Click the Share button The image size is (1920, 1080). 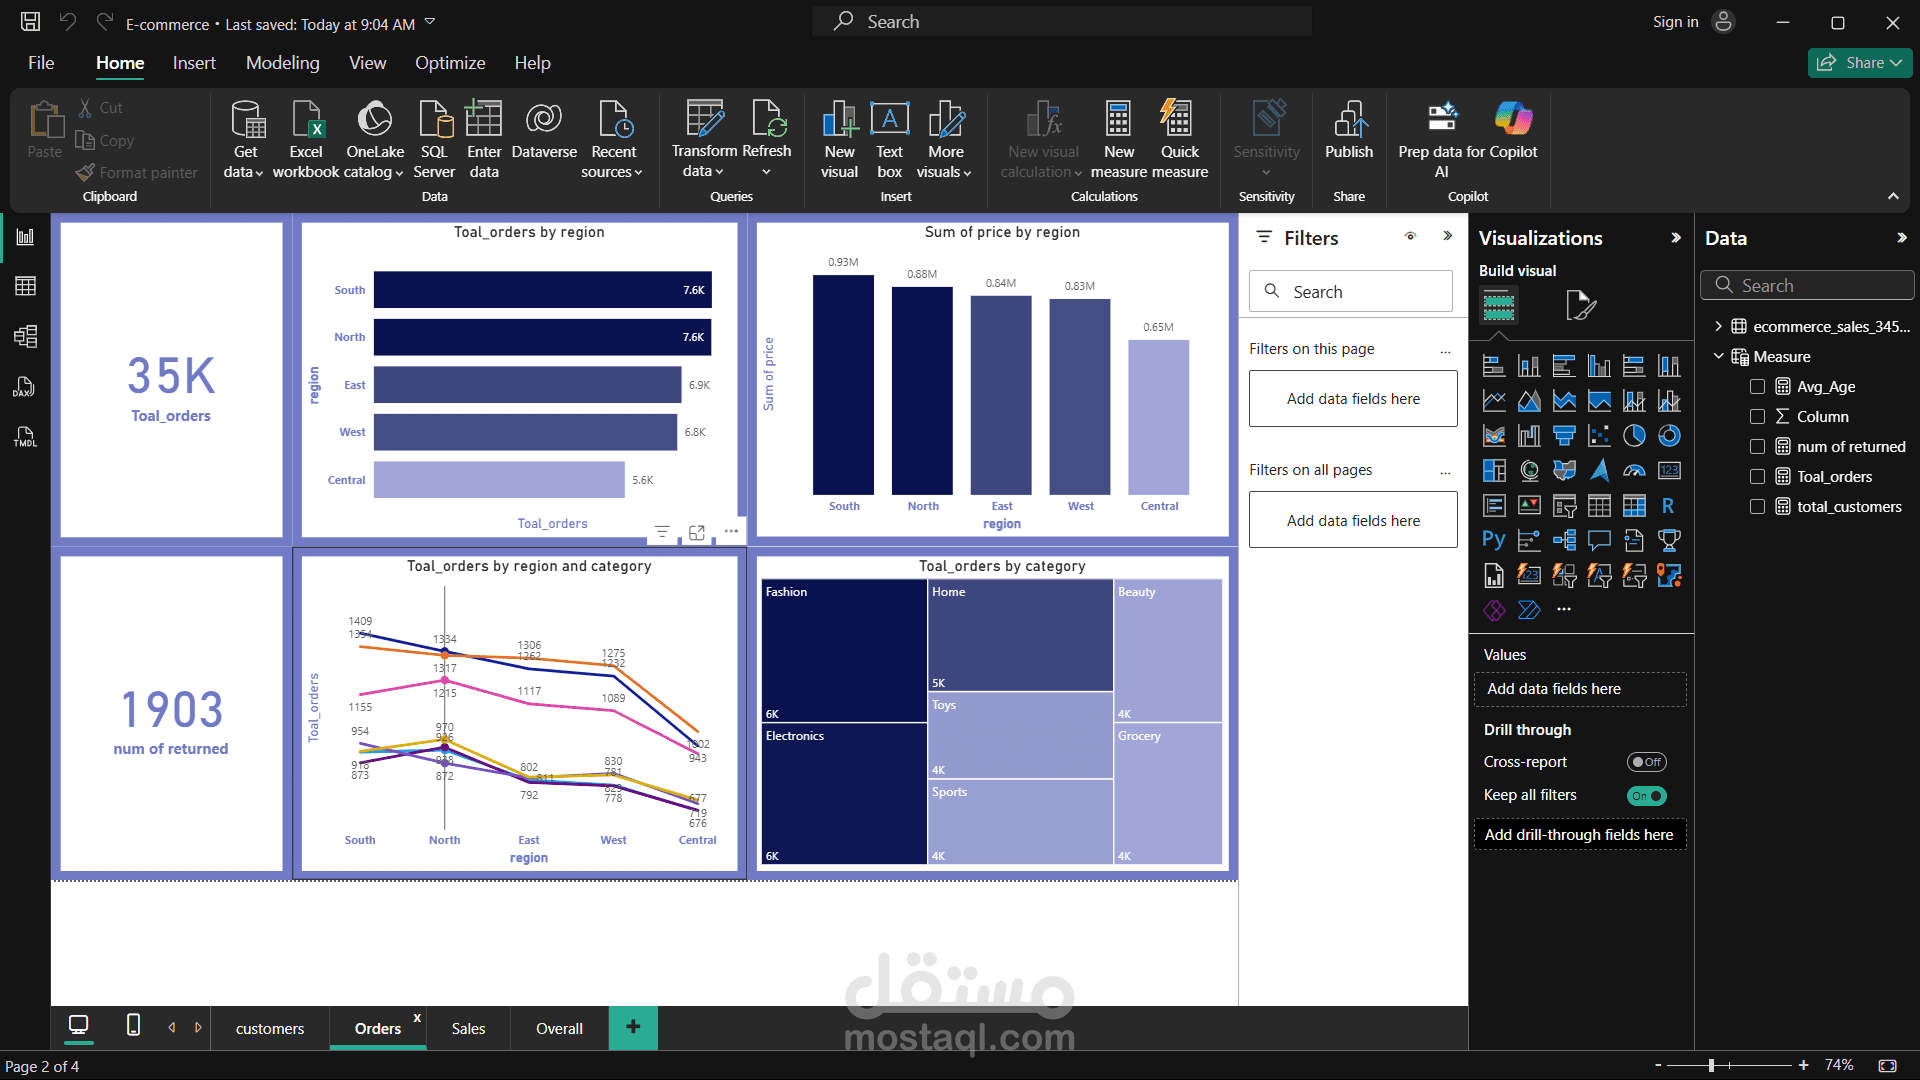pos(1859,63)
